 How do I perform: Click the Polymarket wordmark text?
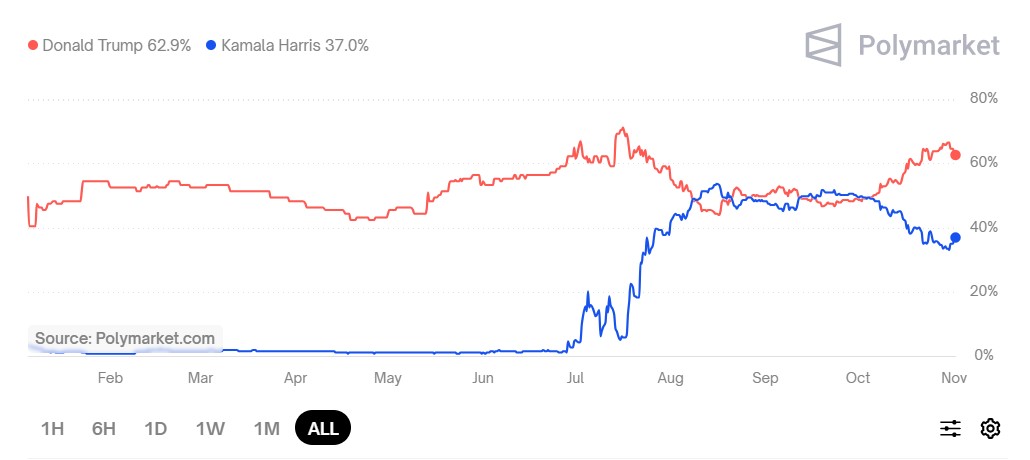[929, 45]
